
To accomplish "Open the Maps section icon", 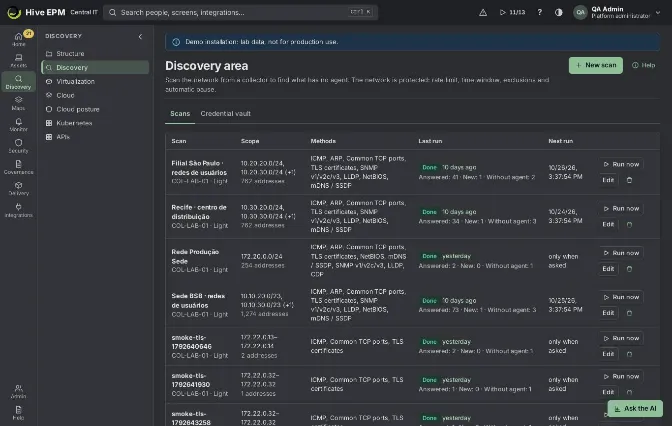I will pyautogui.click(x=18, y=103).
